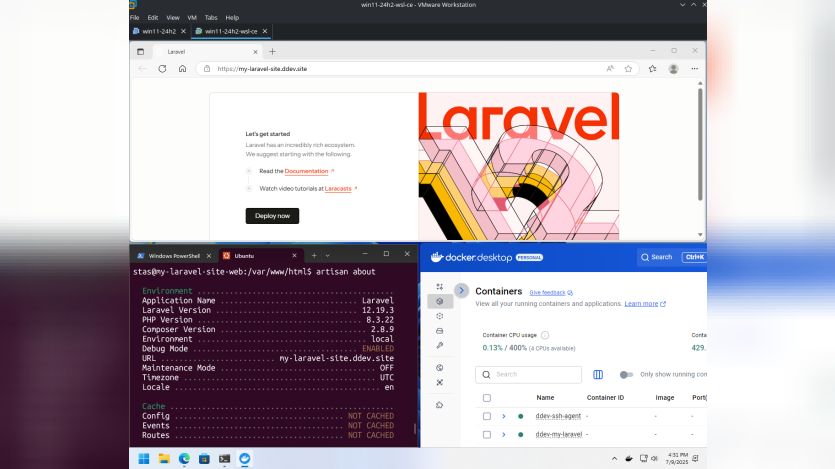The width and height of the screenshot is (835, 469).
Task: Click the containers Search input field
Action: (528, 375)
